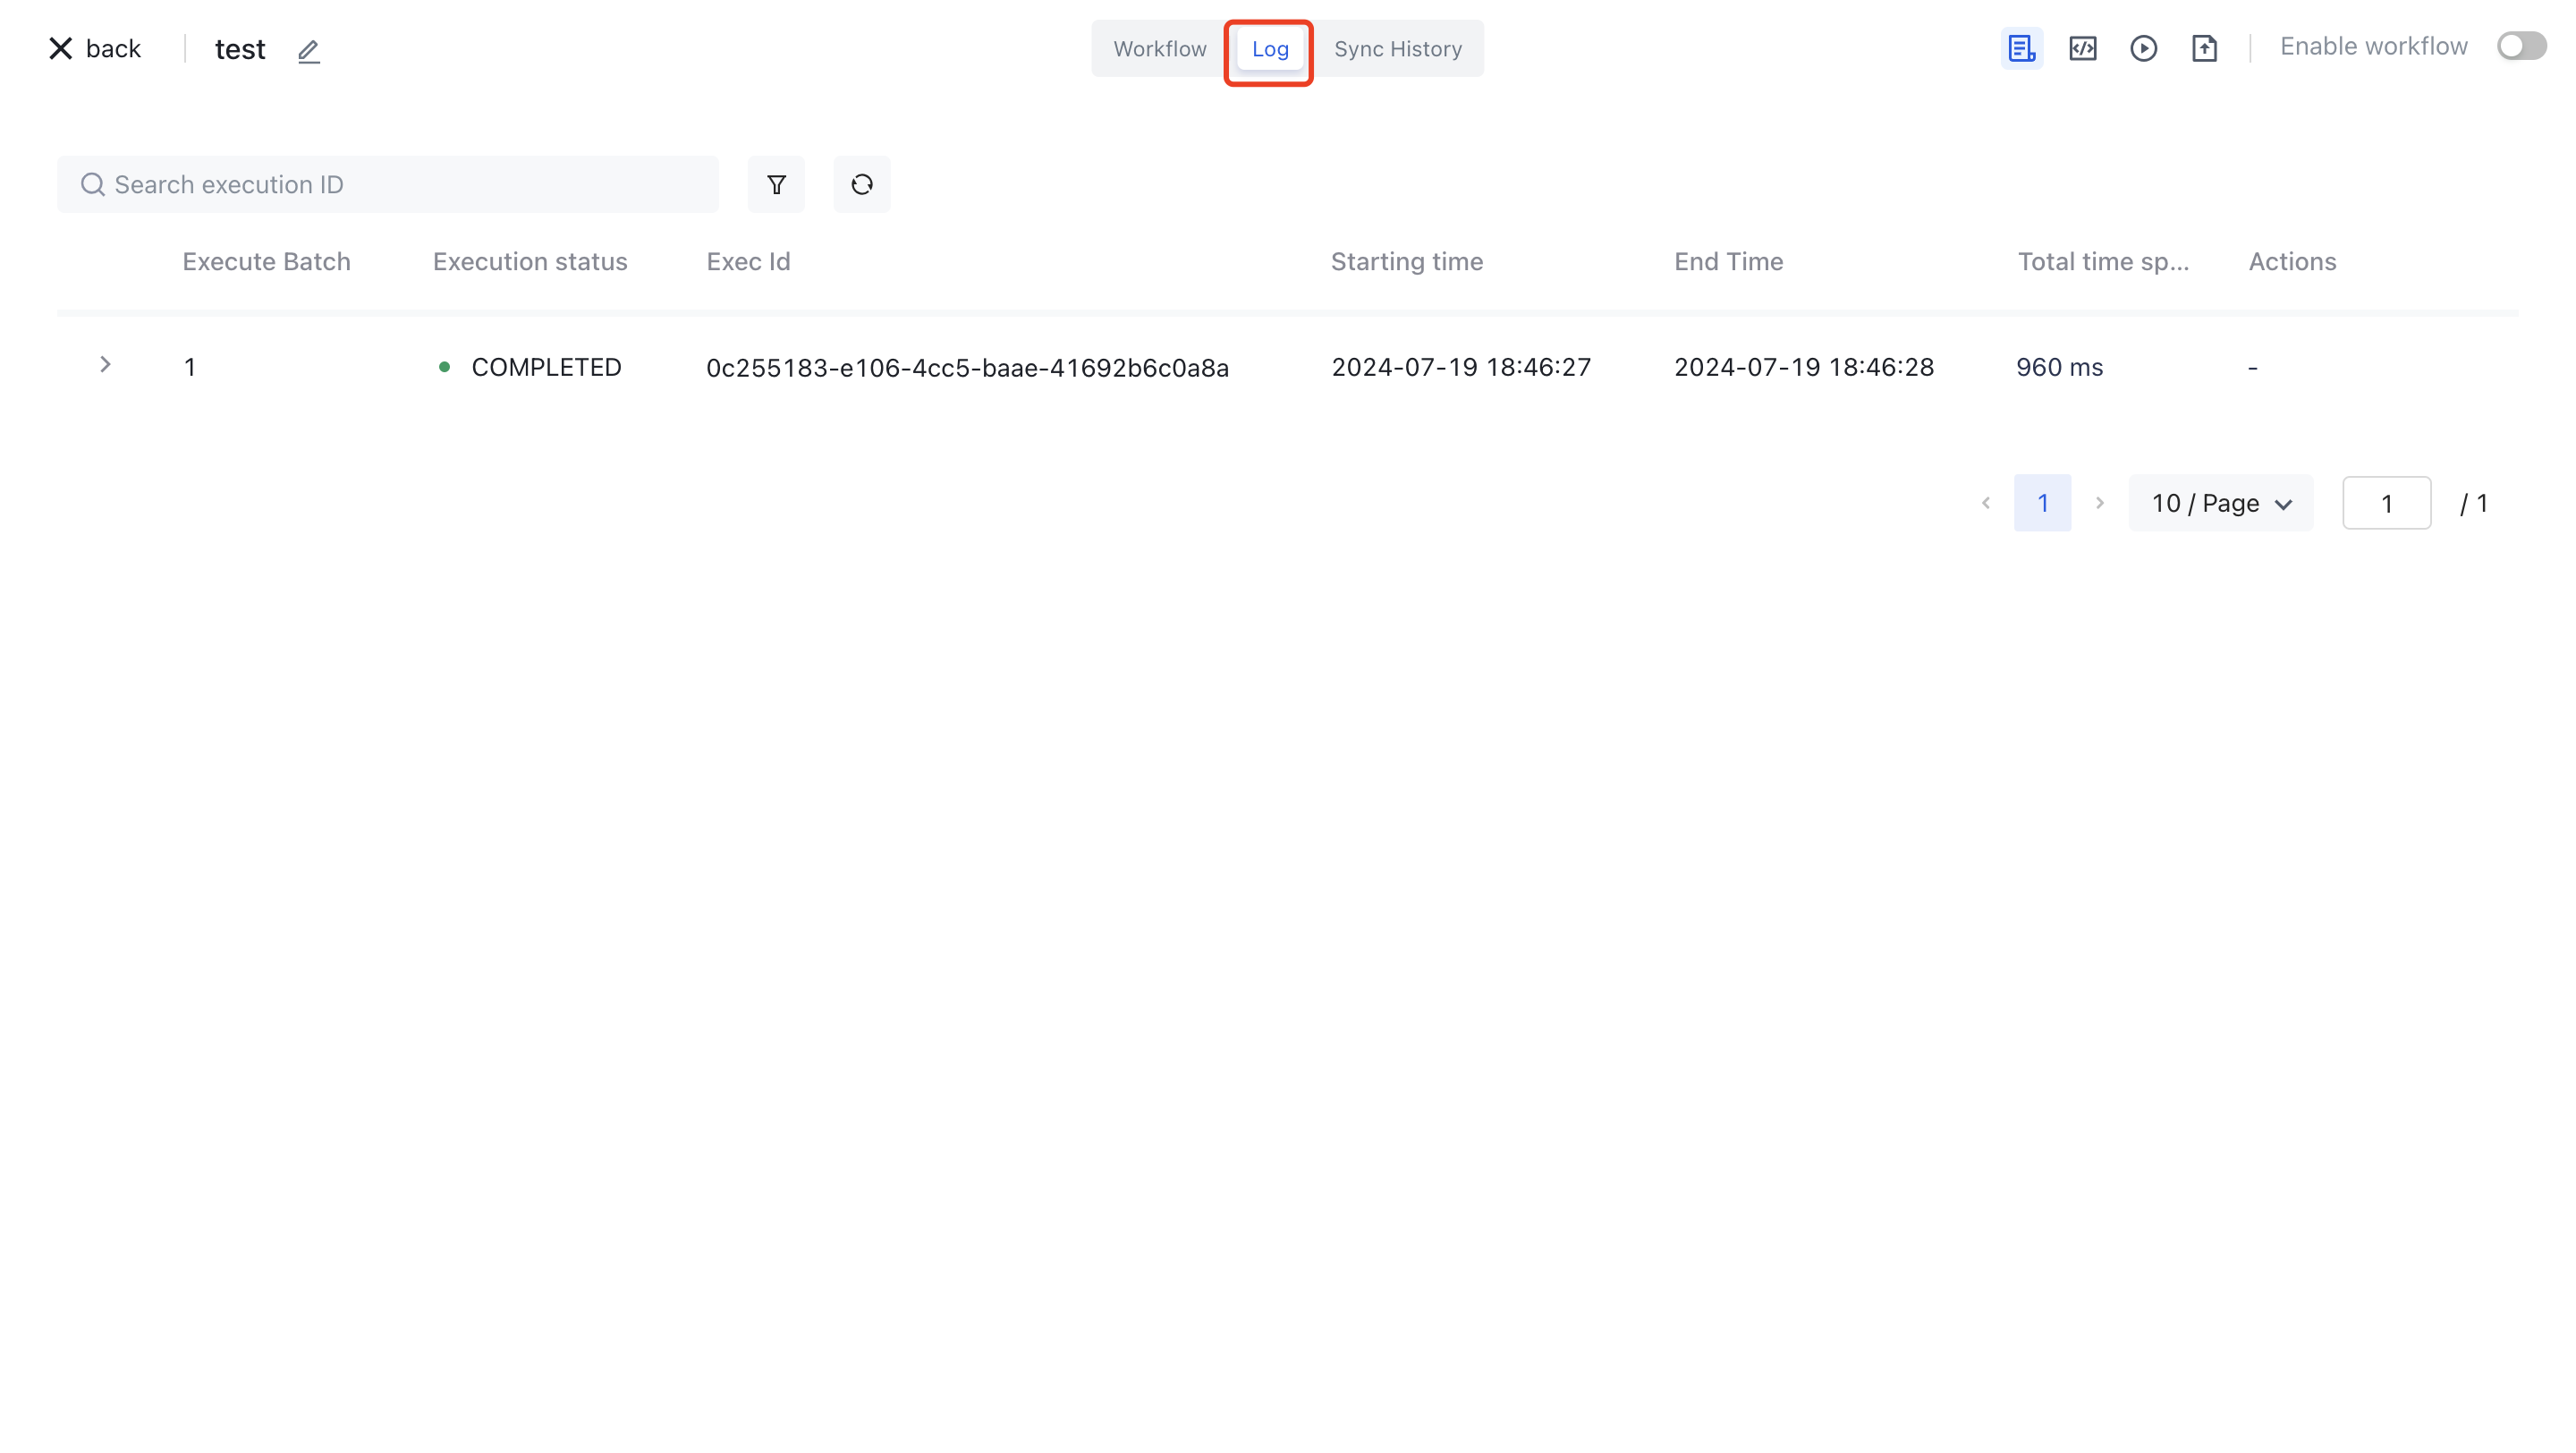
Task: Click the pencil icon to rename test
Action: coord(308,51)
